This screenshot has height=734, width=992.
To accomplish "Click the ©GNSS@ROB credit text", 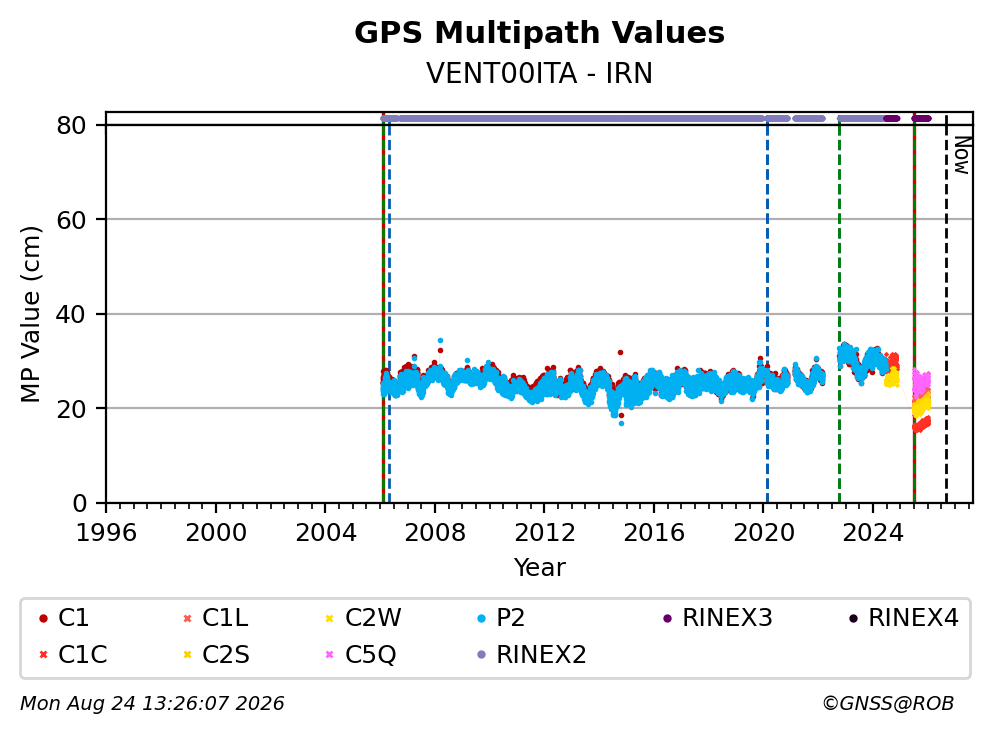I will tap(888, 704).
